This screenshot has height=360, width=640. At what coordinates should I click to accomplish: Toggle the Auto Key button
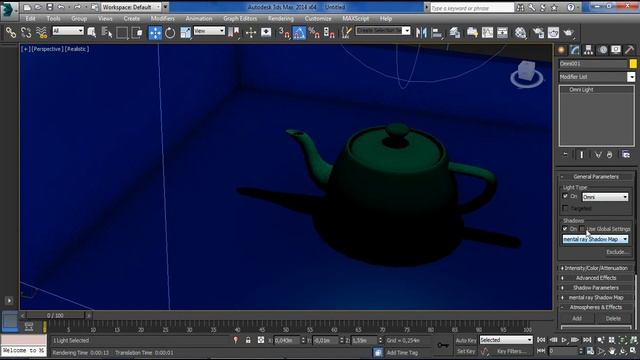(466, 340)
